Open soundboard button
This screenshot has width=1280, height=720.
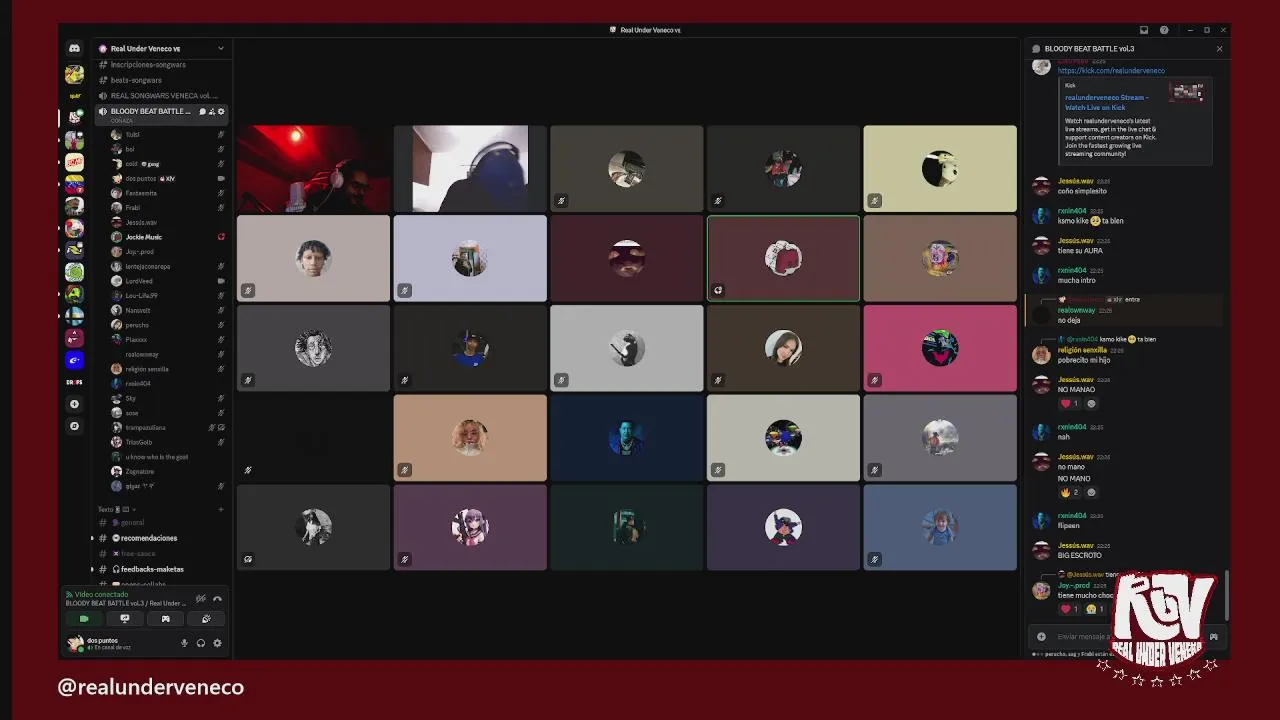point(206,619)
